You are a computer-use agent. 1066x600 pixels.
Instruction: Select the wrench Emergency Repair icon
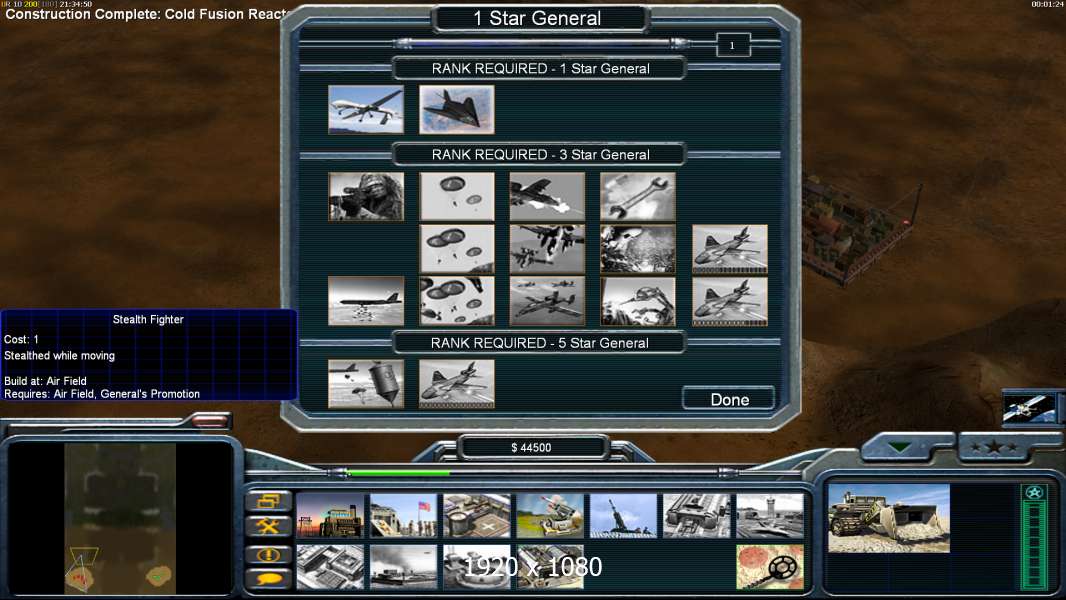[638, 196]
